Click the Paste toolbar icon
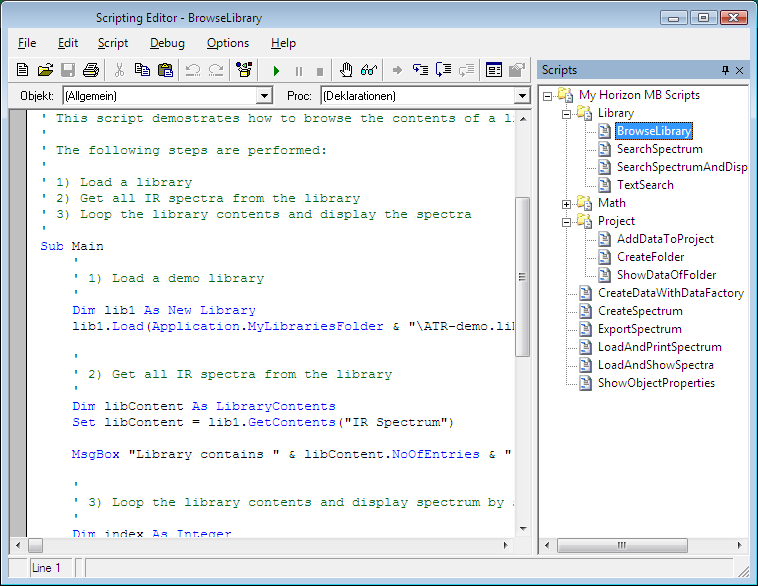 point(165,70)
